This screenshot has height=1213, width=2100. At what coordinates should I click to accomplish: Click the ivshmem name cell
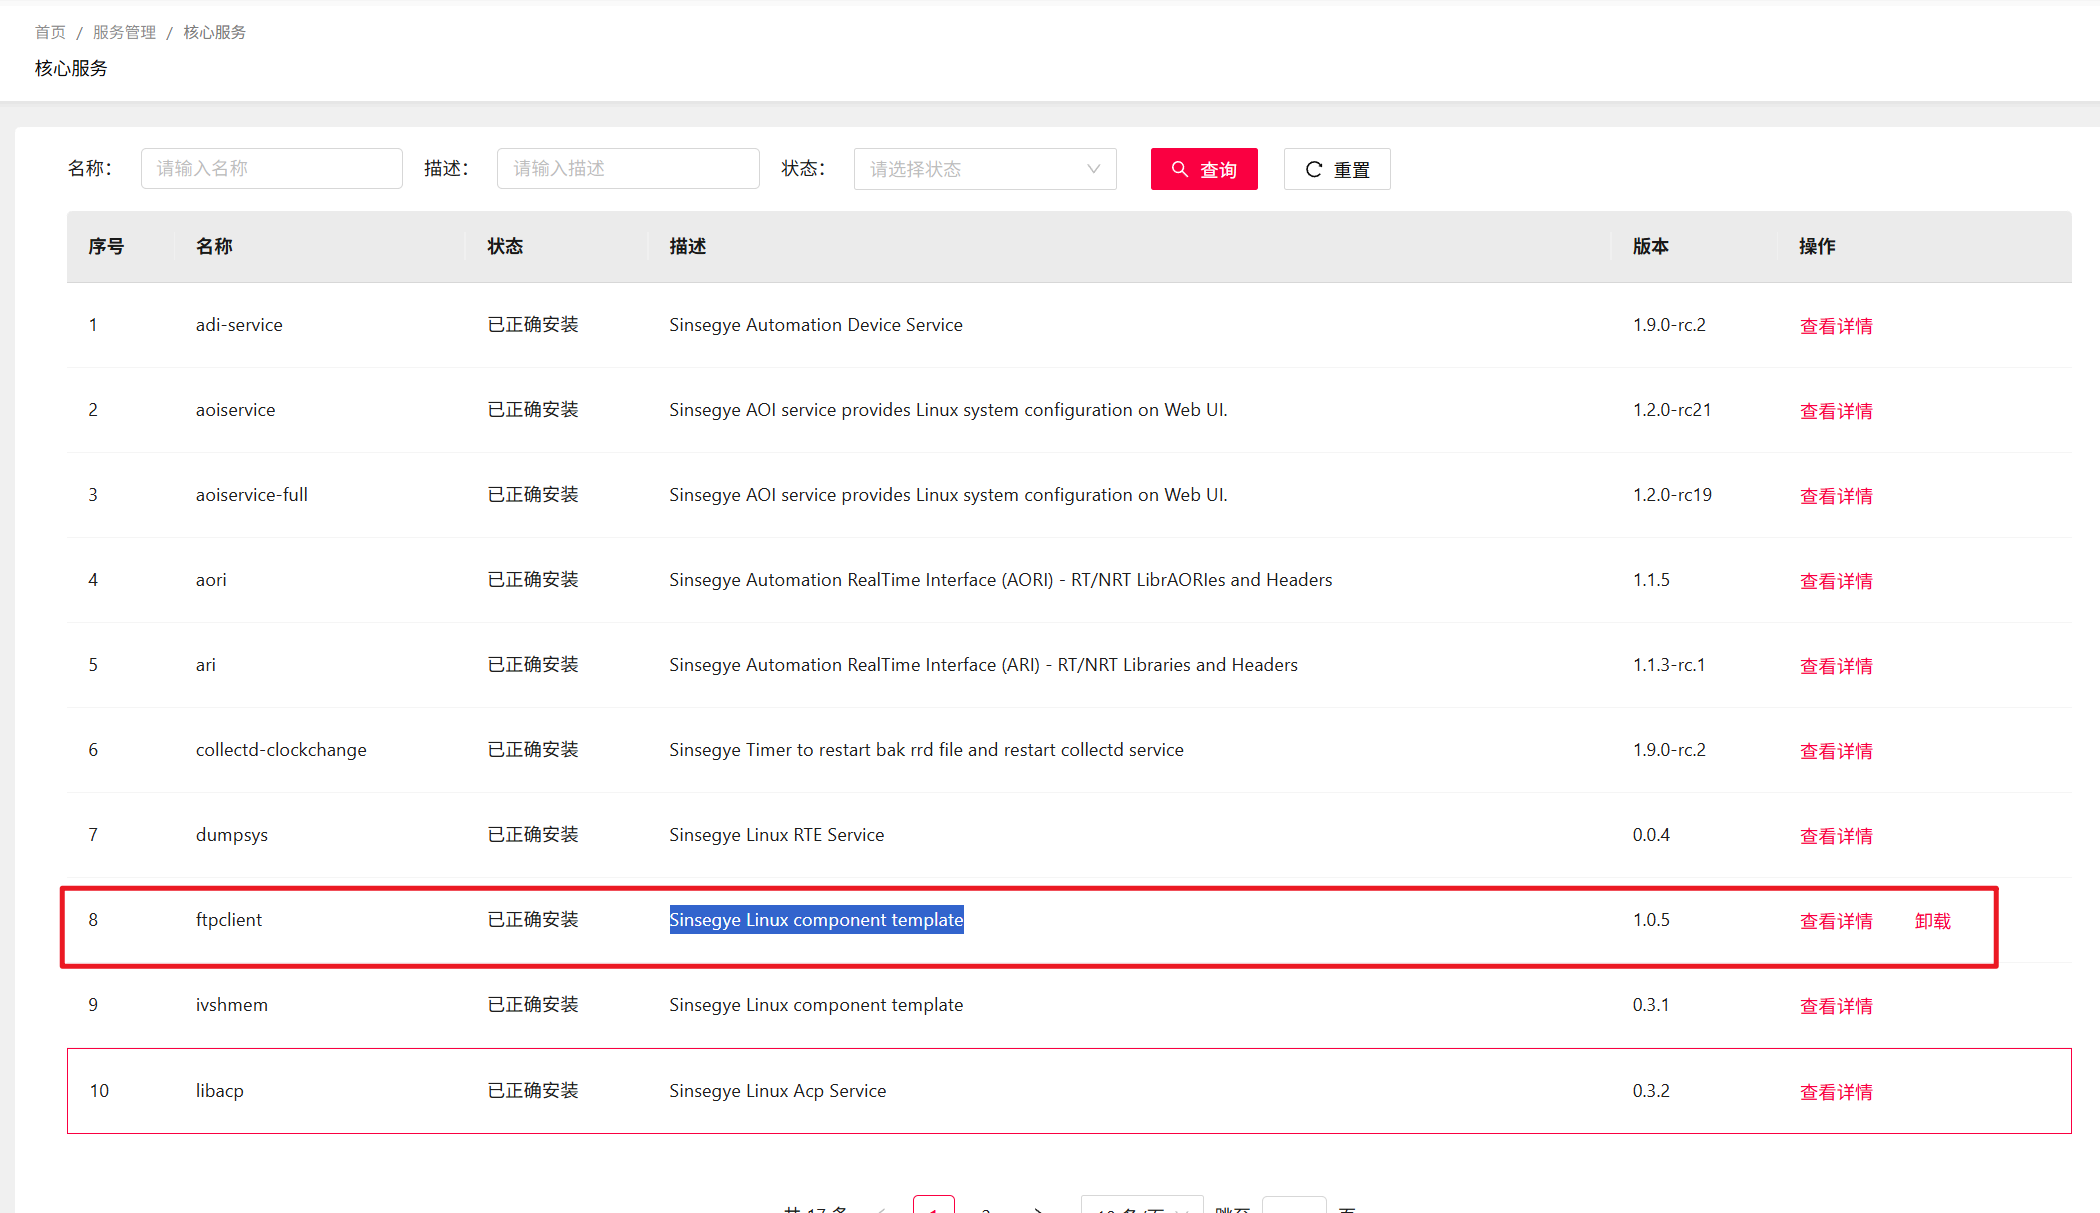[x=232, y=1005]
